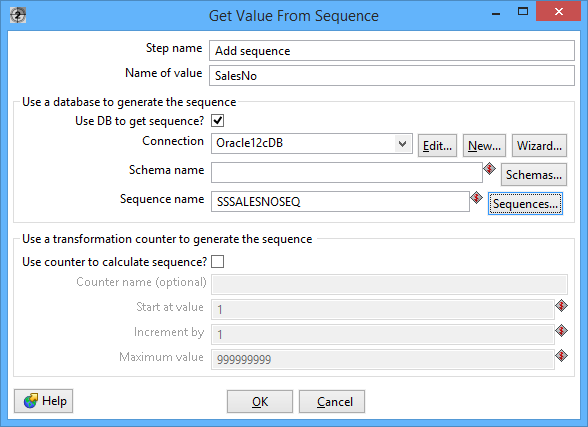Image resolution: width=588 pixels, height=427 pixels.
Task: Browse schemas with the Schemas... button
Action: coord(534,174)
